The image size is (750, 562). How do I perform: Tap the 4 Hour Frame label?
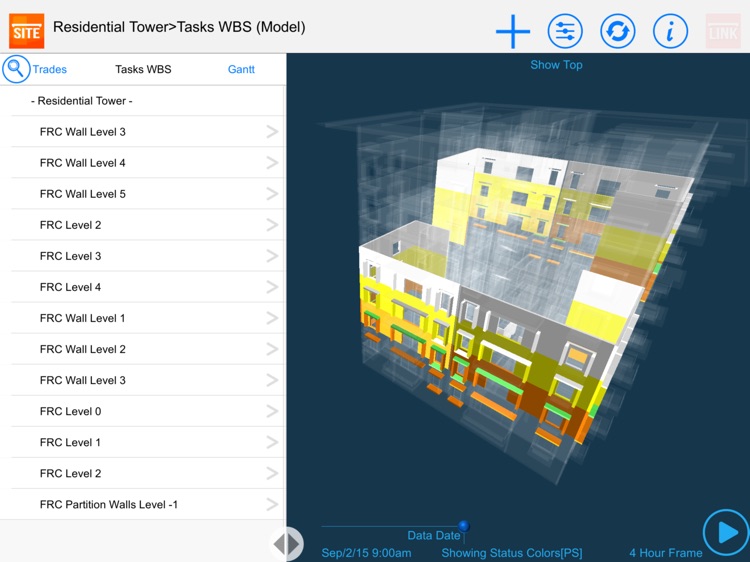point(666,553)
